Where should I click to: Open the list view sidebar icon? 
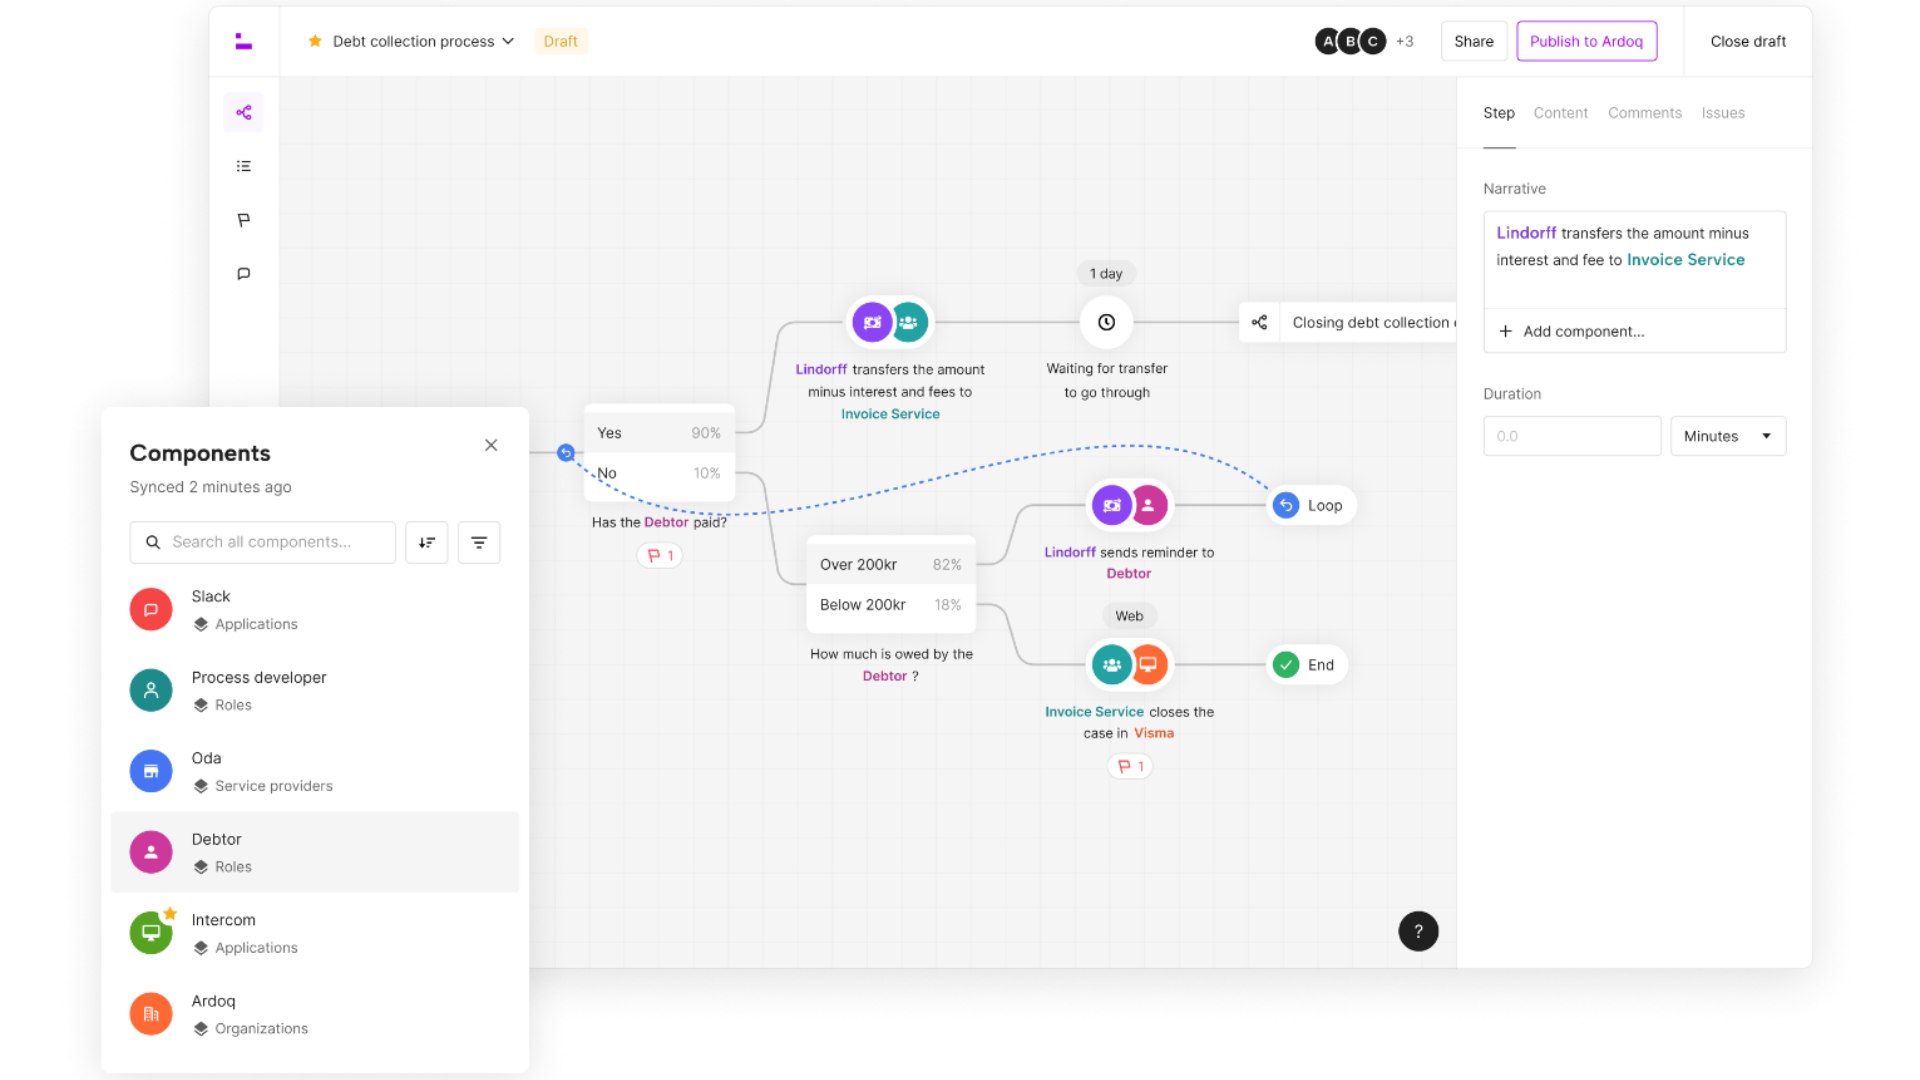coord(243,166)
